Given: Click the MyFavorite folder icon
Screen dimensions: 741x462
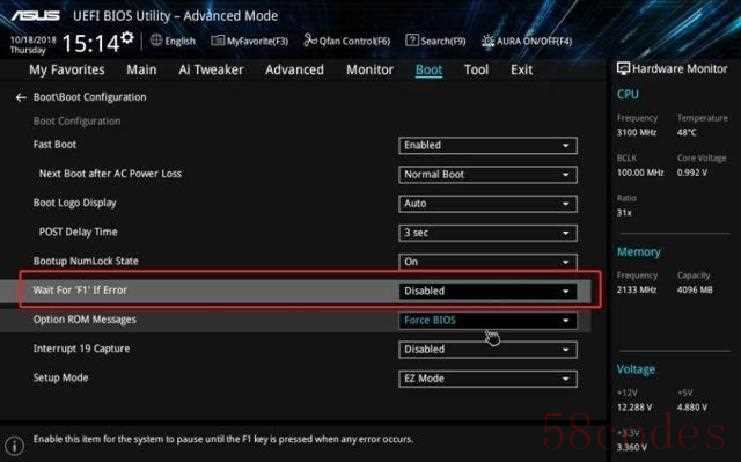Looking at the screenshot, I should coord(218,41).
